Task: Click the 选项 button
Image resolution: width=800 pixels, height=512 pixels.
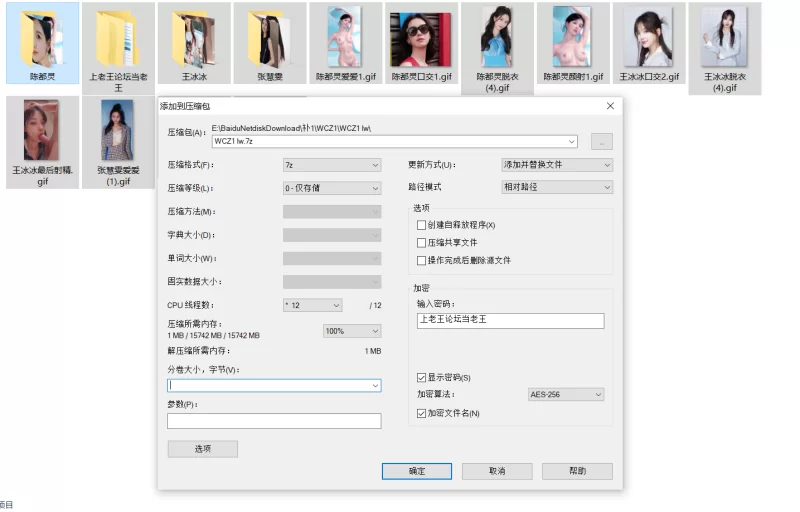Action: [202, 449]
